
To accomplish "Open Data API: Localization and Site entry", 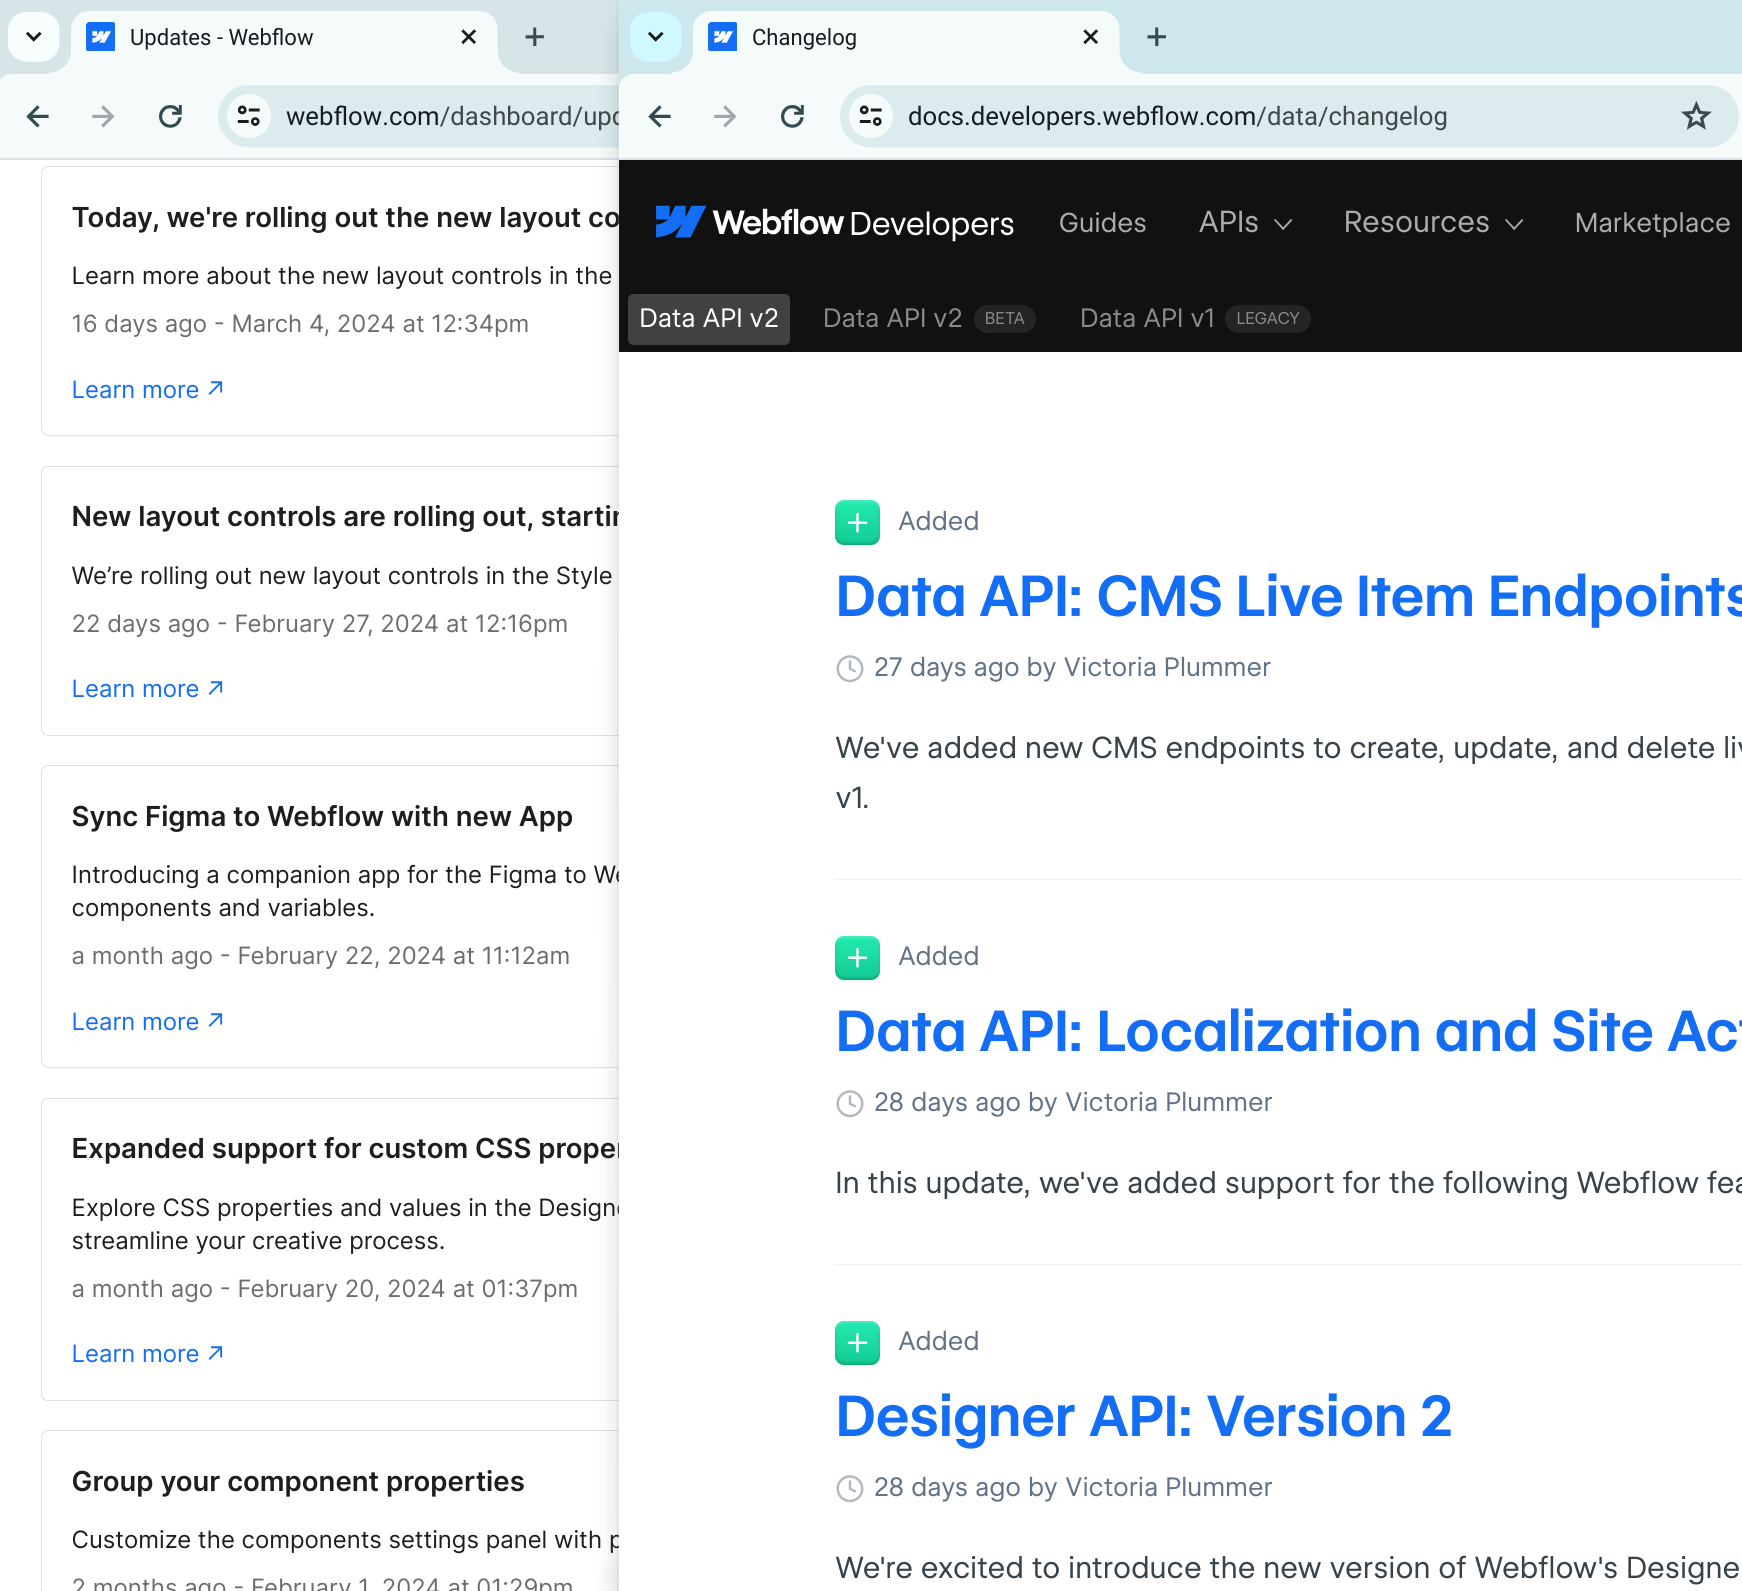I will pyautogui.click(x=1288, y=1032).
